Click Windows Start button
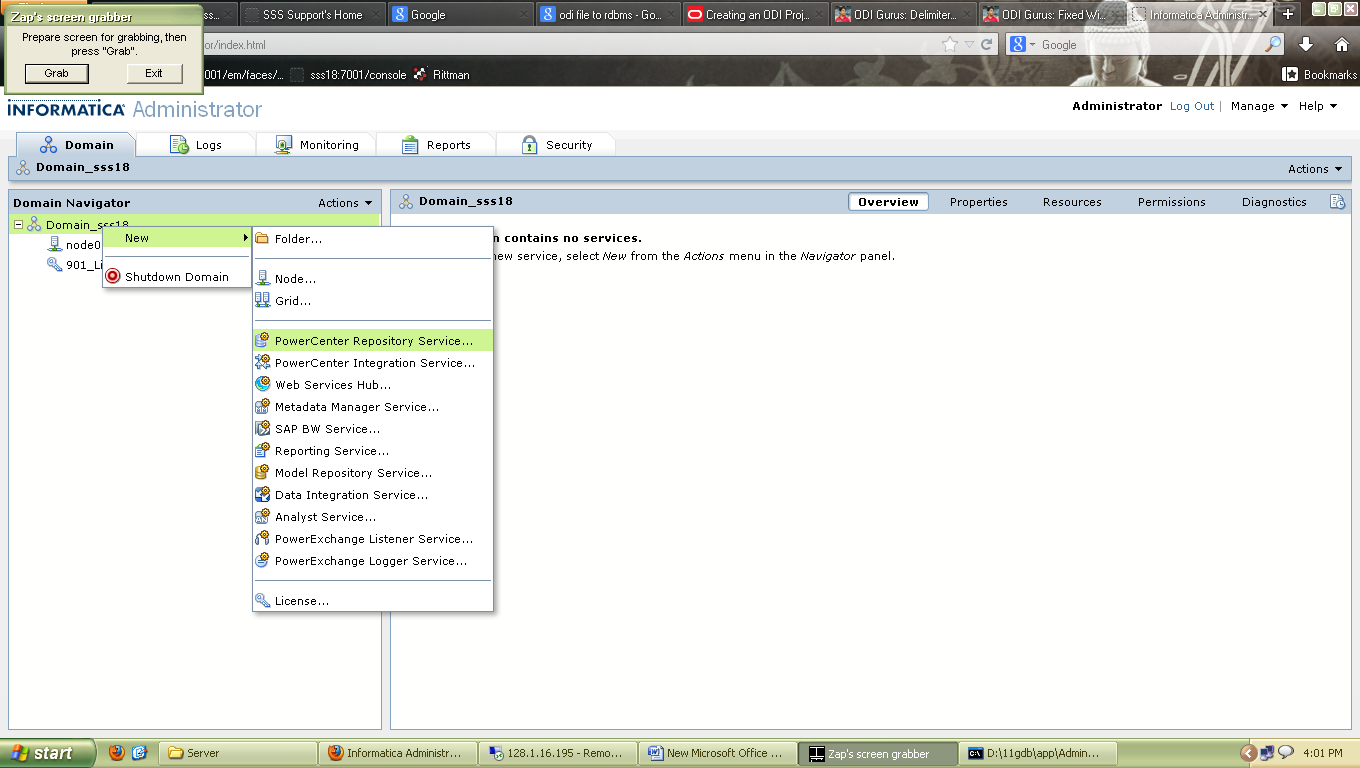This screenshot has width=1360, height=768. (x=47, y=753)
